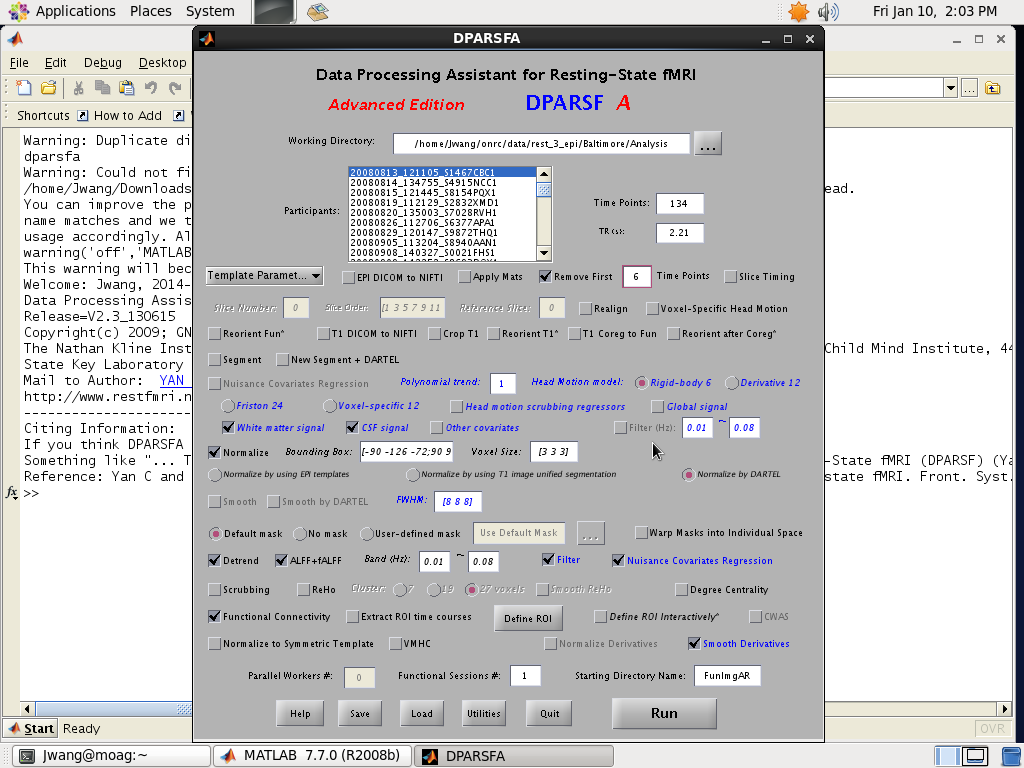Open the Utilities button
1024x768 pixels.
click(484, 713)
